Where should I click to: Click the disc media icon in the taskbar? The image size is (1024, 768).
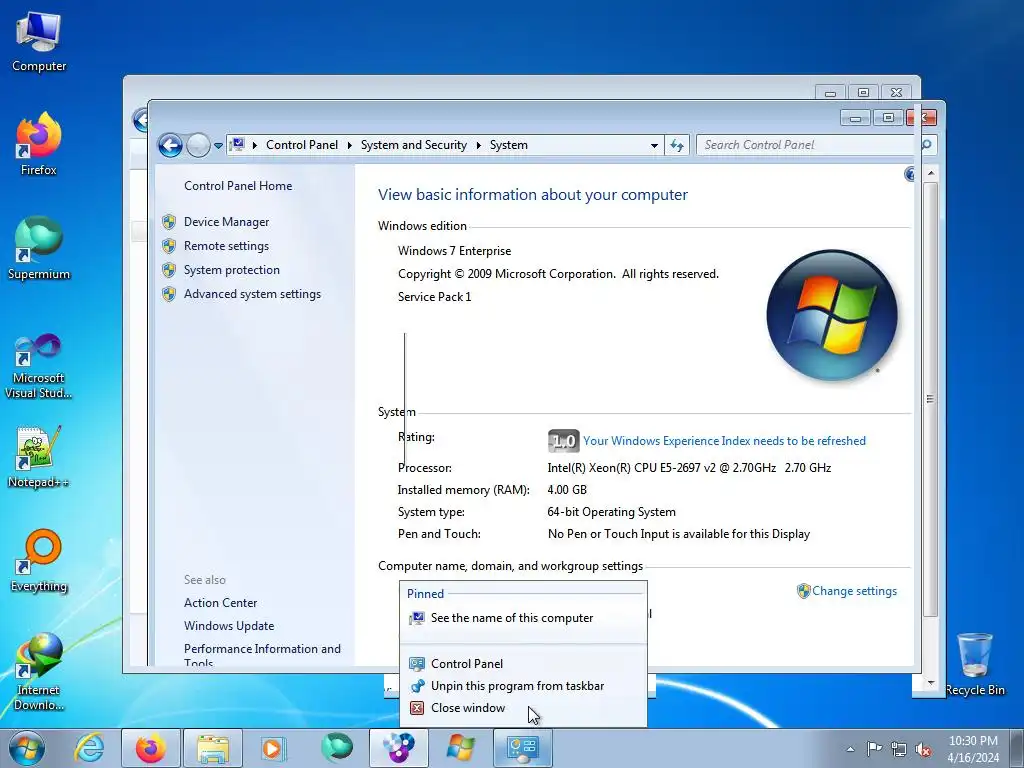click(x=398, y=748)
